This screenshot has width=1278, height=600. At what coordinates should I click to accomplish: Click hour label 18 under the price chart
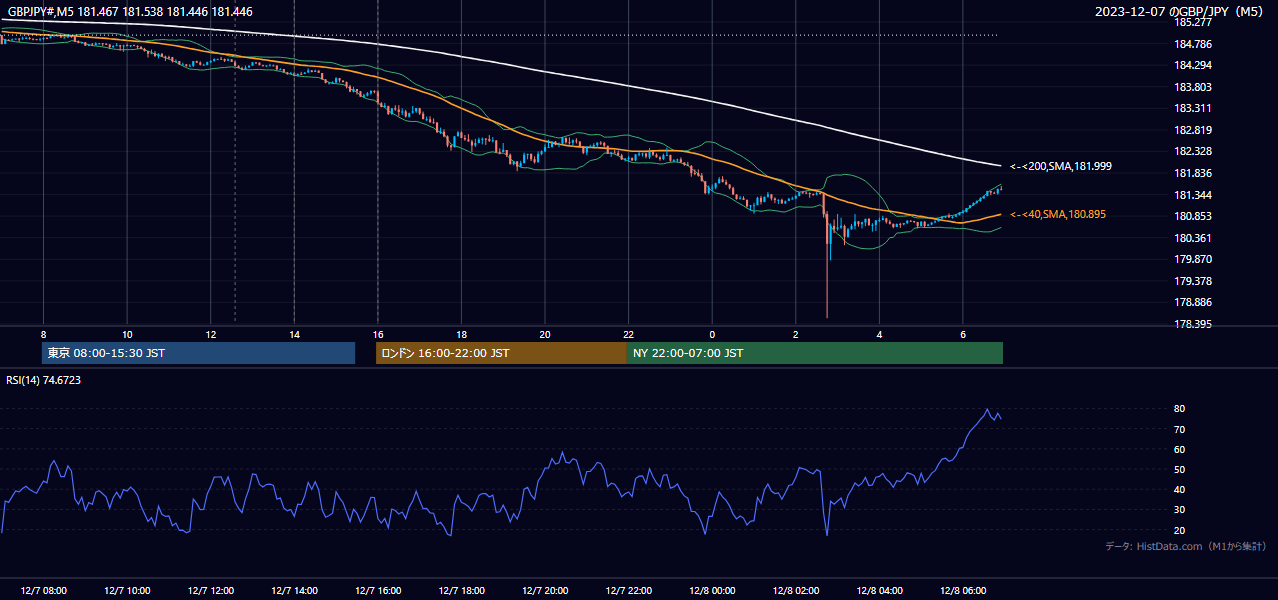click(461, 334)
